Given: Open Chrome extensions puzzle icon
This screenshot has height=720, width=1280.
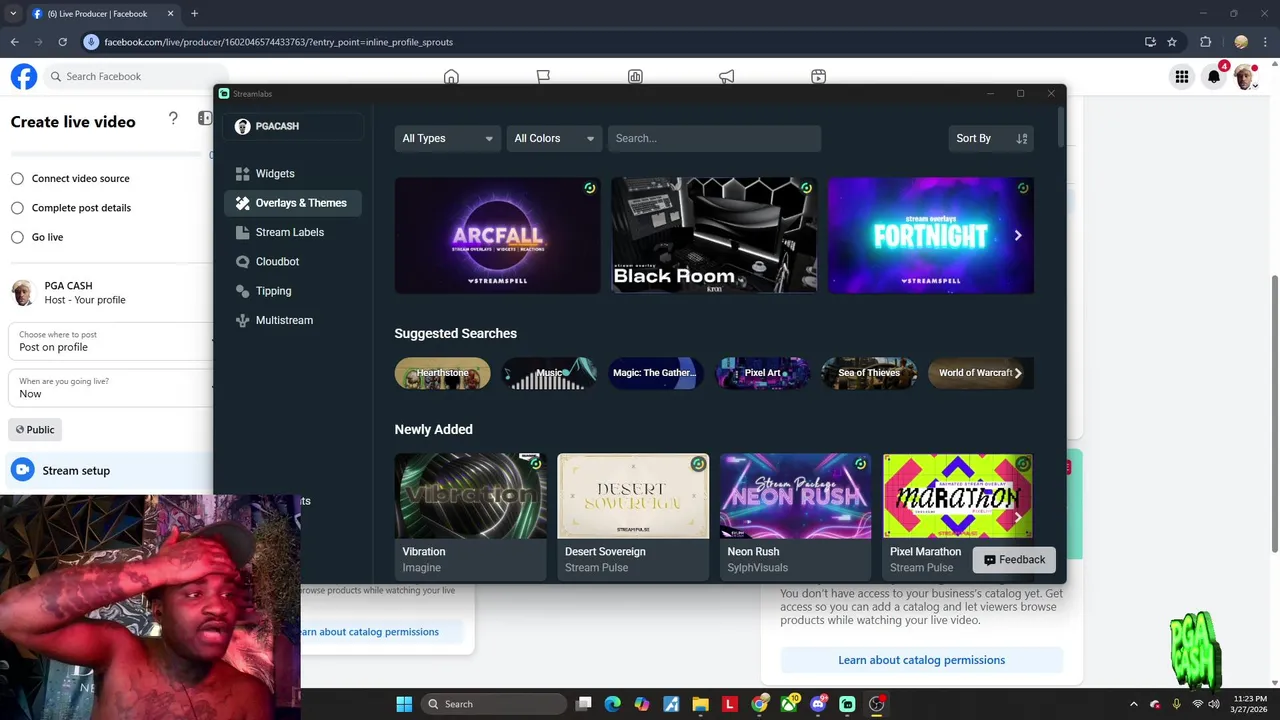Looking at the screenshot, I should 1205,42.
